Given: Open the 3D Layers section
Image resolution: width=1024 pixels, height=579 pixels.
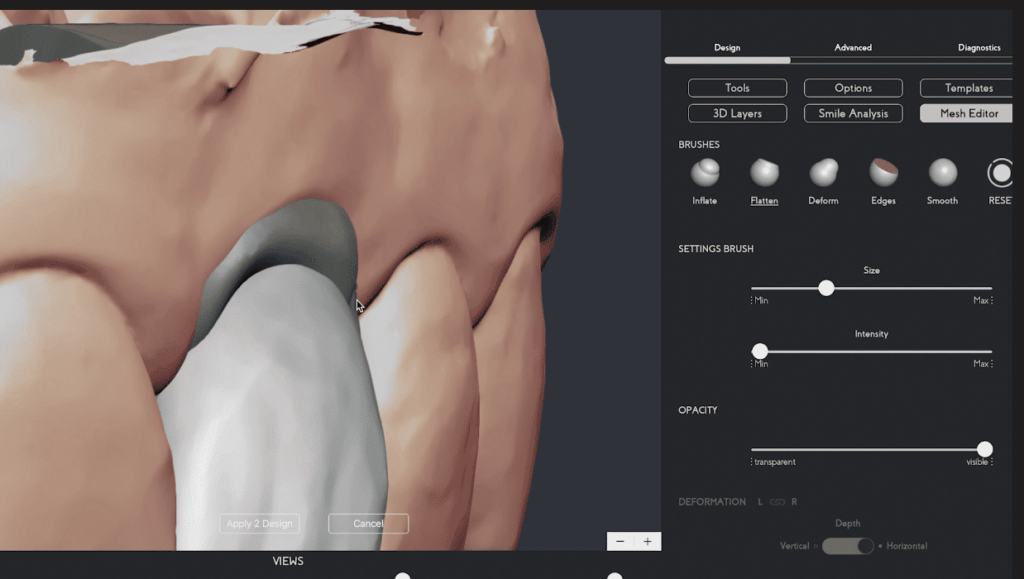Looking at the screenshot, I should (x=737, y=114).
